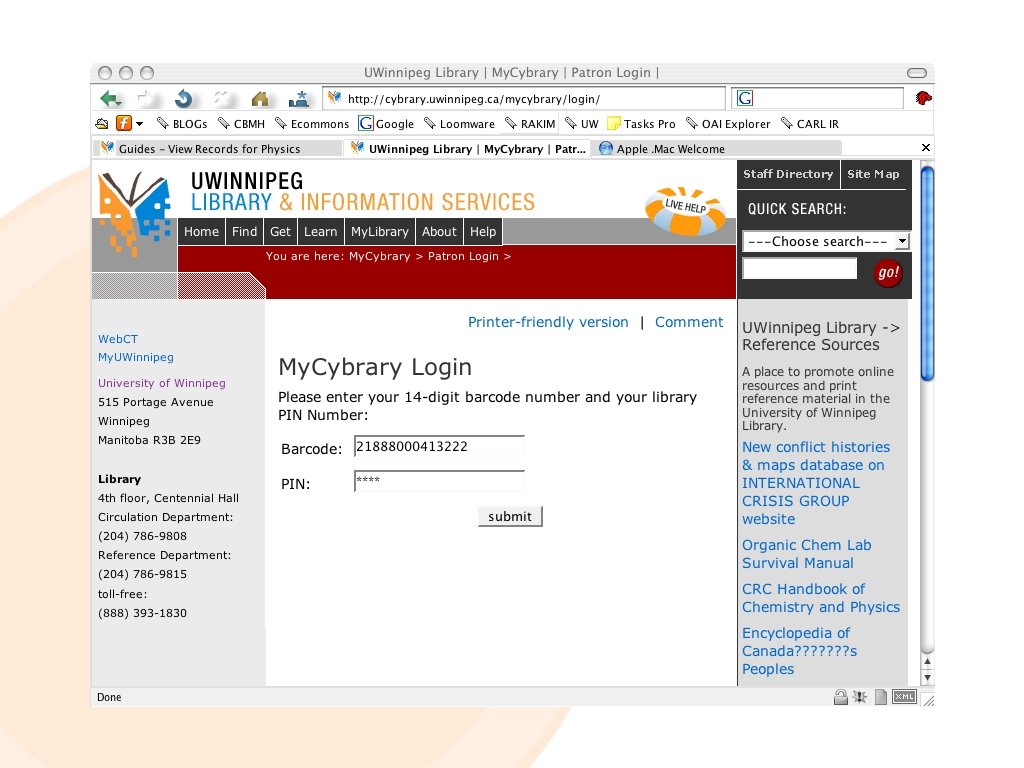The width and height of the screenshot is (1024, 768).
Task: Go to the Home page icon
Action: coord(260,99)
